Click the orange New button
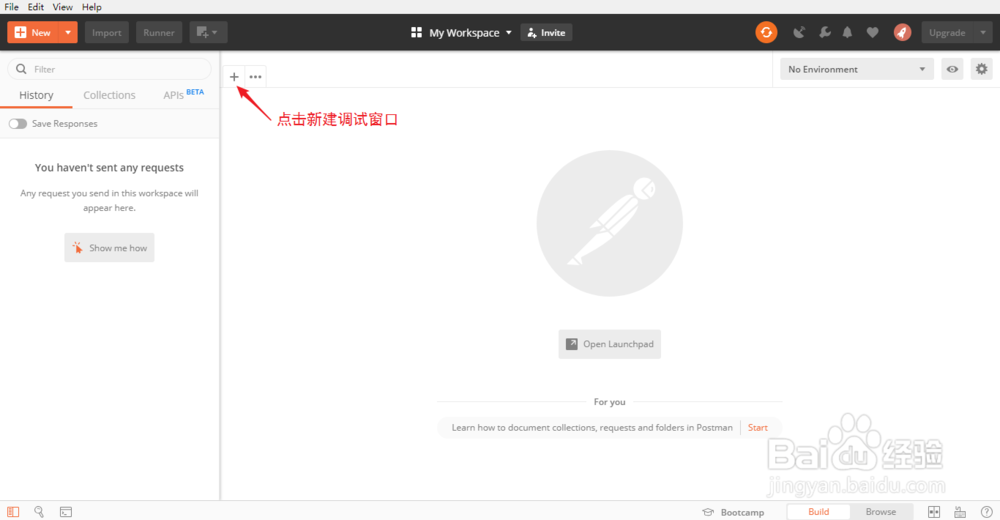Image resolution: width=1000 pixels, height=520 pixels. (x=33, y=33)
